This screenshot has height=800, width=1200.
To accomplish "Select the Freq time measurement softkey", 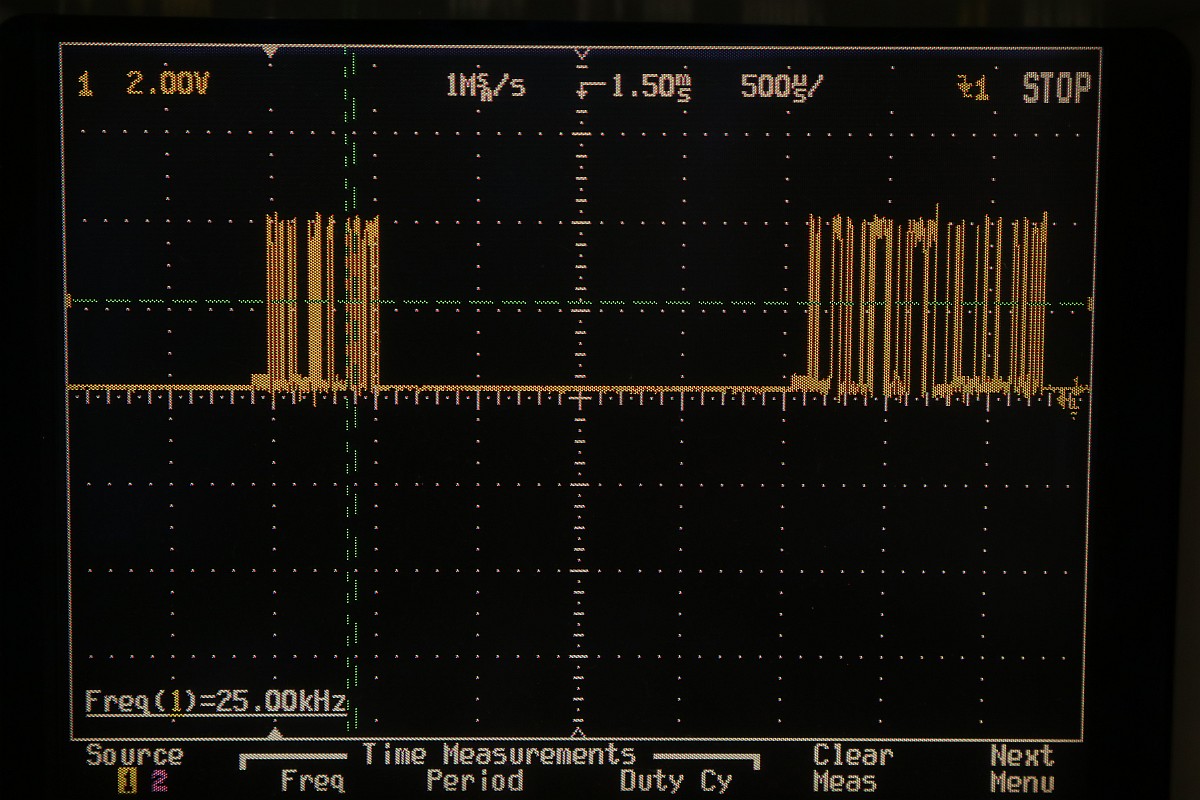I will (x=312, y=781).
